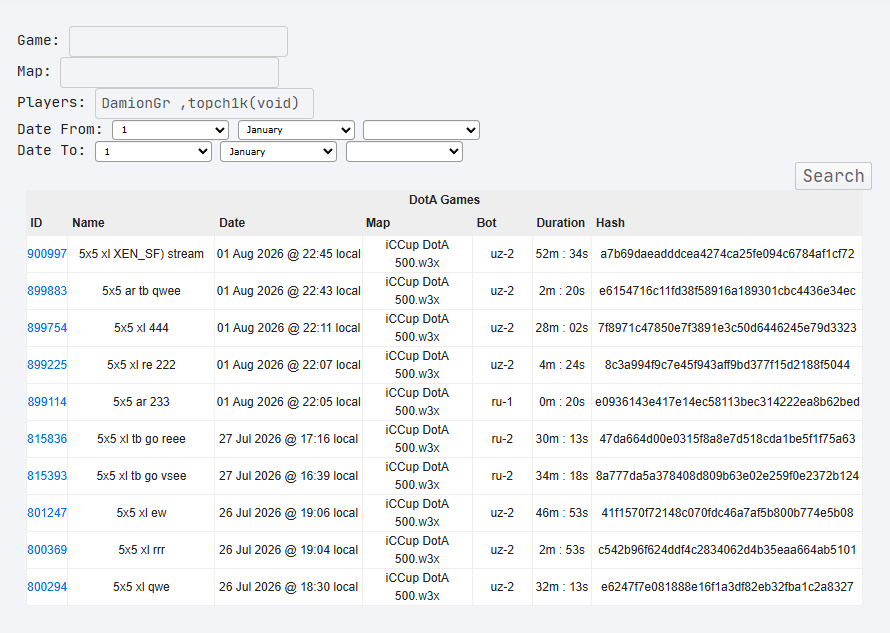Click hash starting e6154716c11fd38

727,291
